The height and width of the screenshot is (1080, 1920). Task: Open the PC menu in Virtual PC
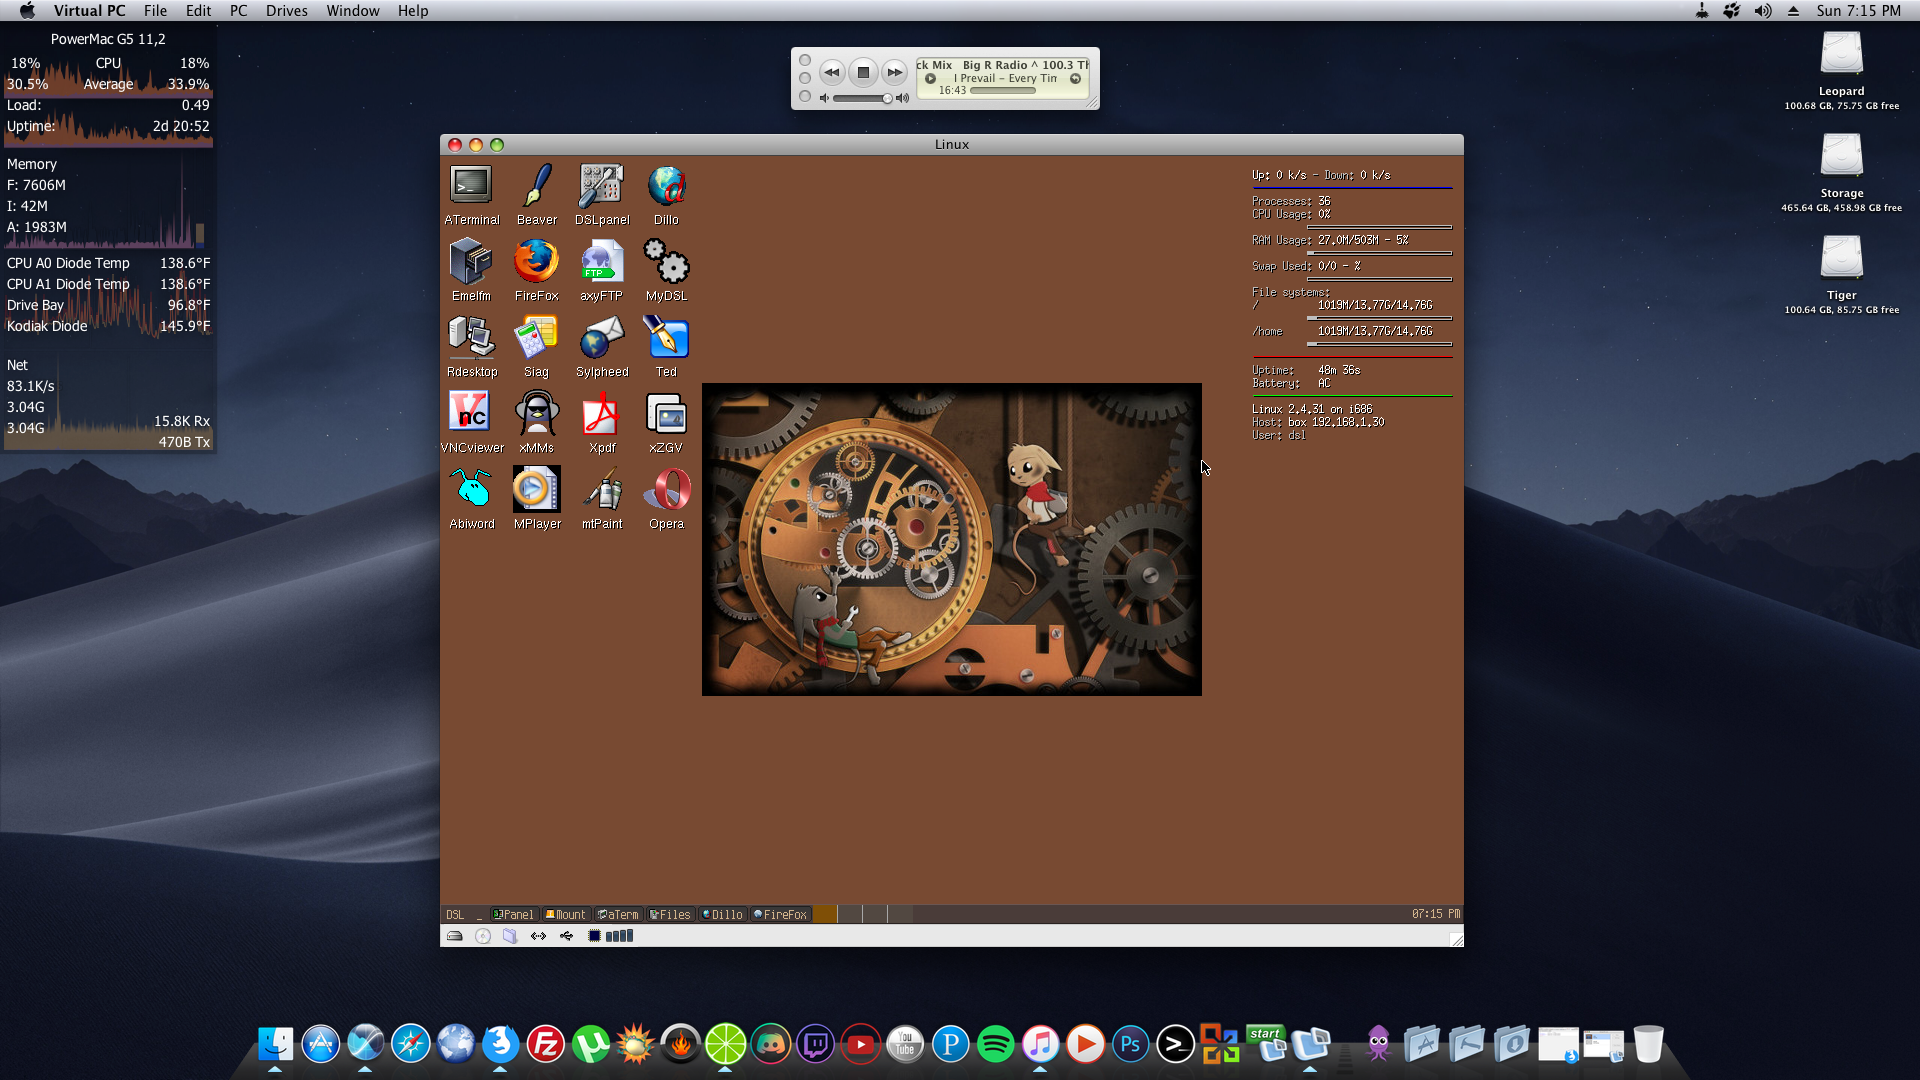click(238, 11)
